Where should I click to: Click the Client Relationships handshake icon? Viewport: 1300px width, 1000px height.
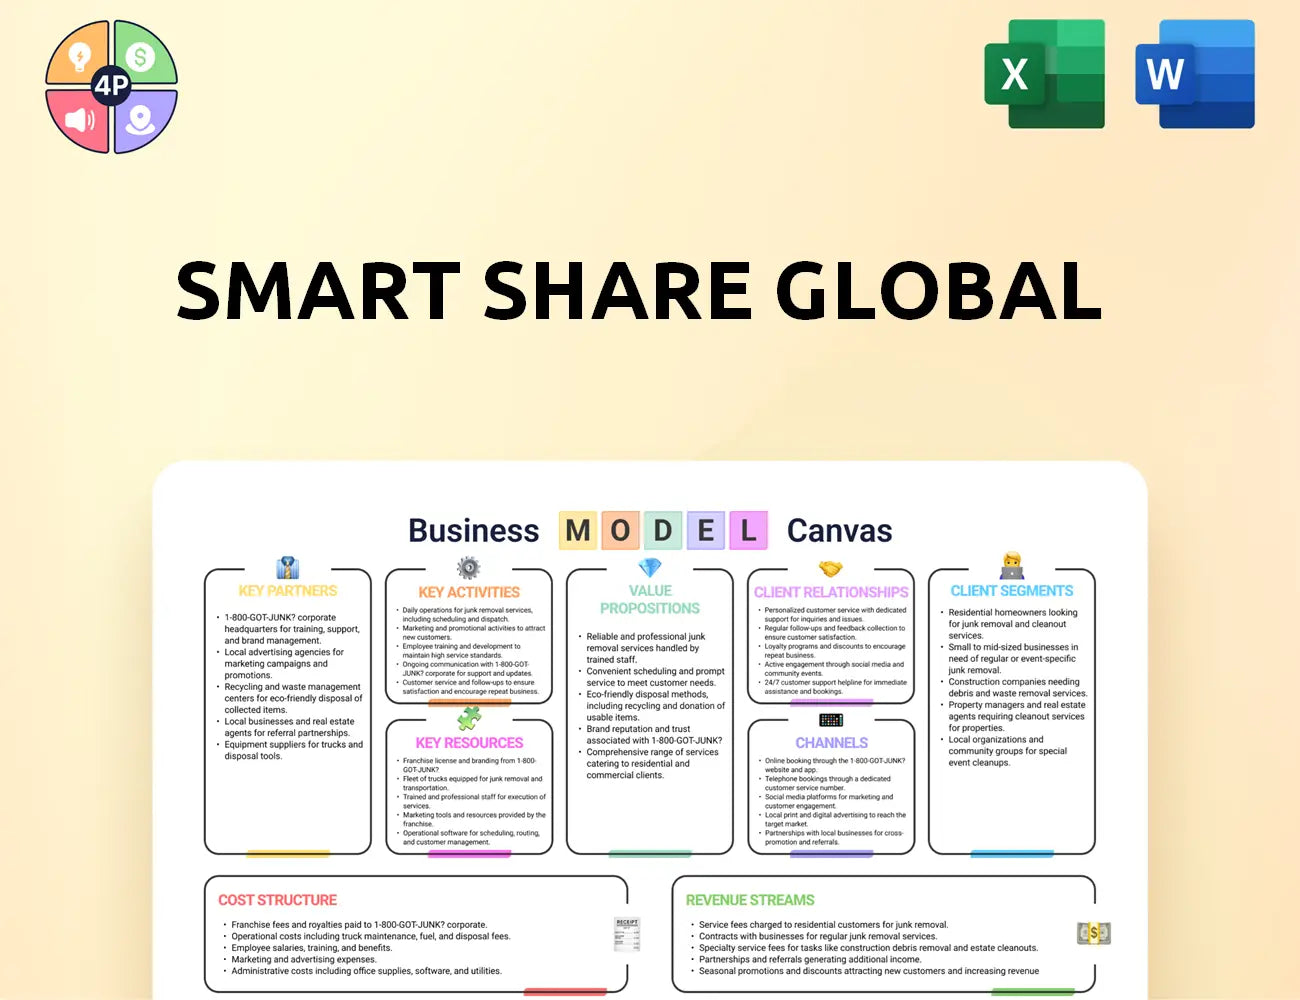pyautogui.click(x=831, y=568)
